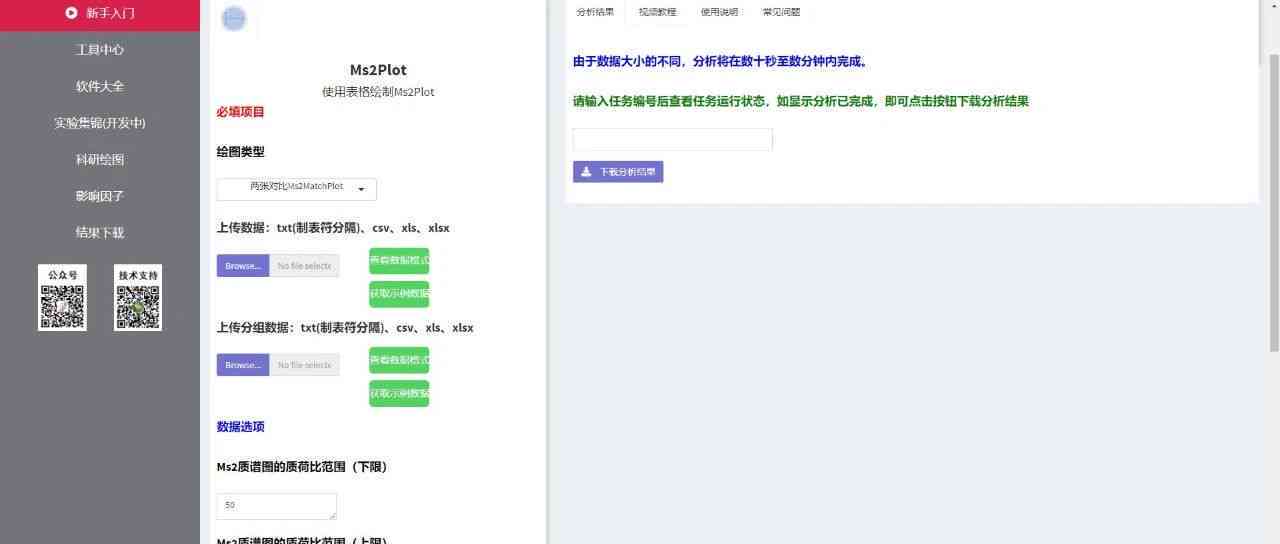
Task: Click Browse for 上传分组数据 file
Action: 243,365
